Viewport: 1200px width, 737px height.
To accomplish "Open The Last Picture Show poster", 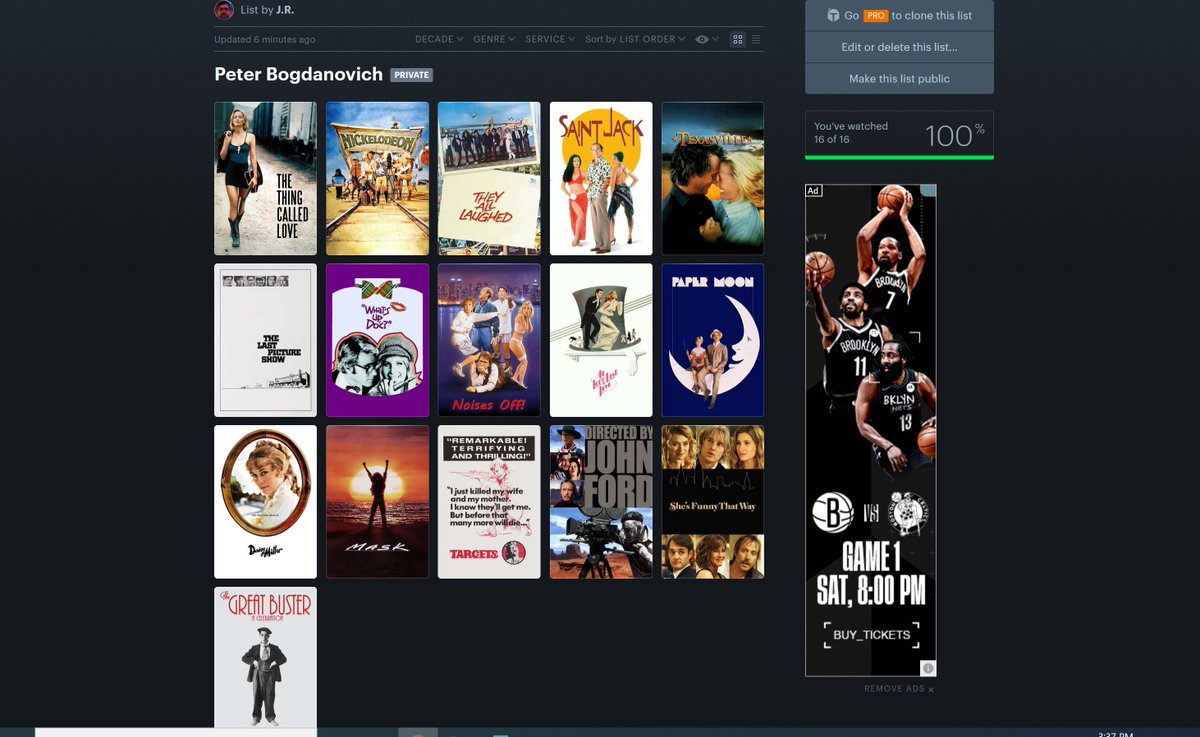I will 265,340.
